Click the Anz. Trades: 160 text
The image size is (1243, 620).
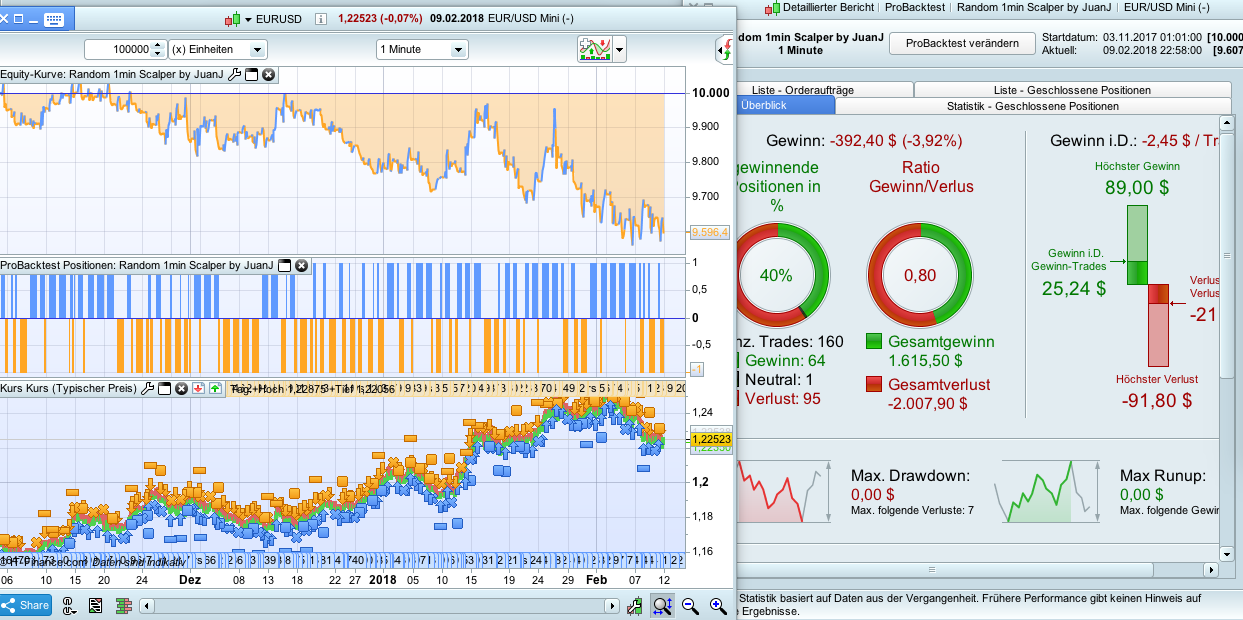[791, 342]
